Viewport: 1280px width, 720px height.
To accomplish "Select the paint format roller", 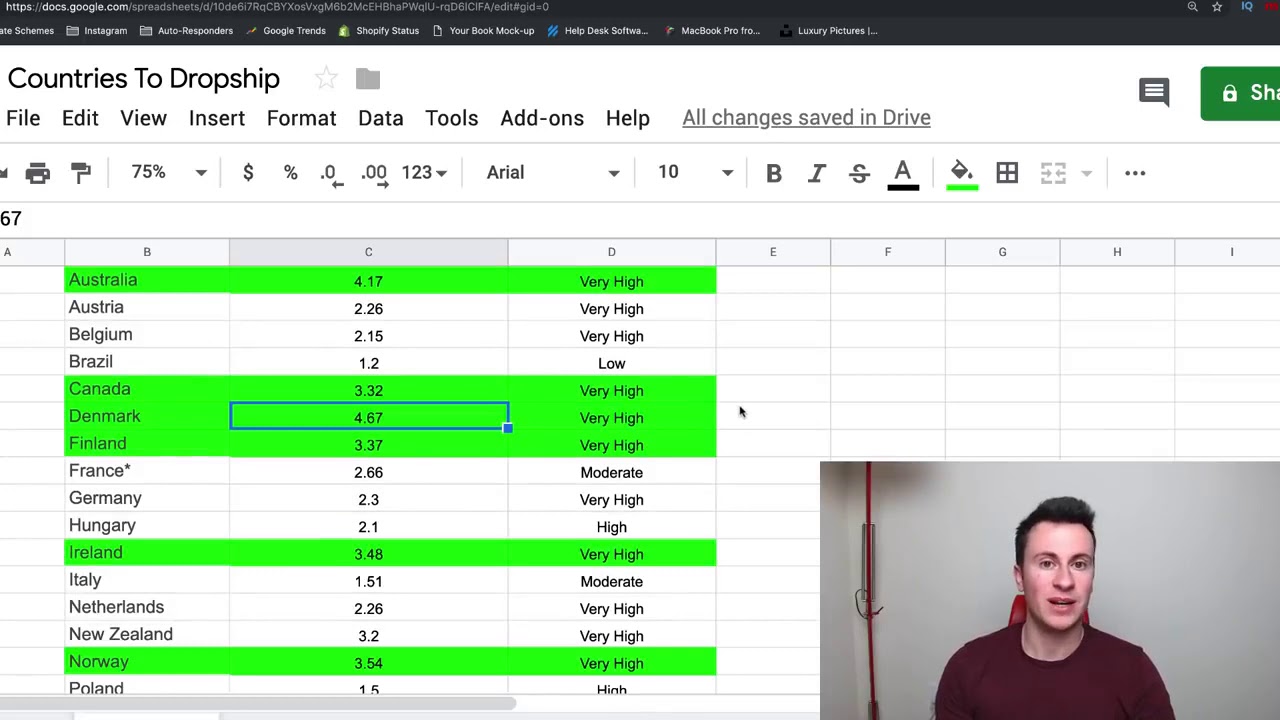I will pos(81,173).
